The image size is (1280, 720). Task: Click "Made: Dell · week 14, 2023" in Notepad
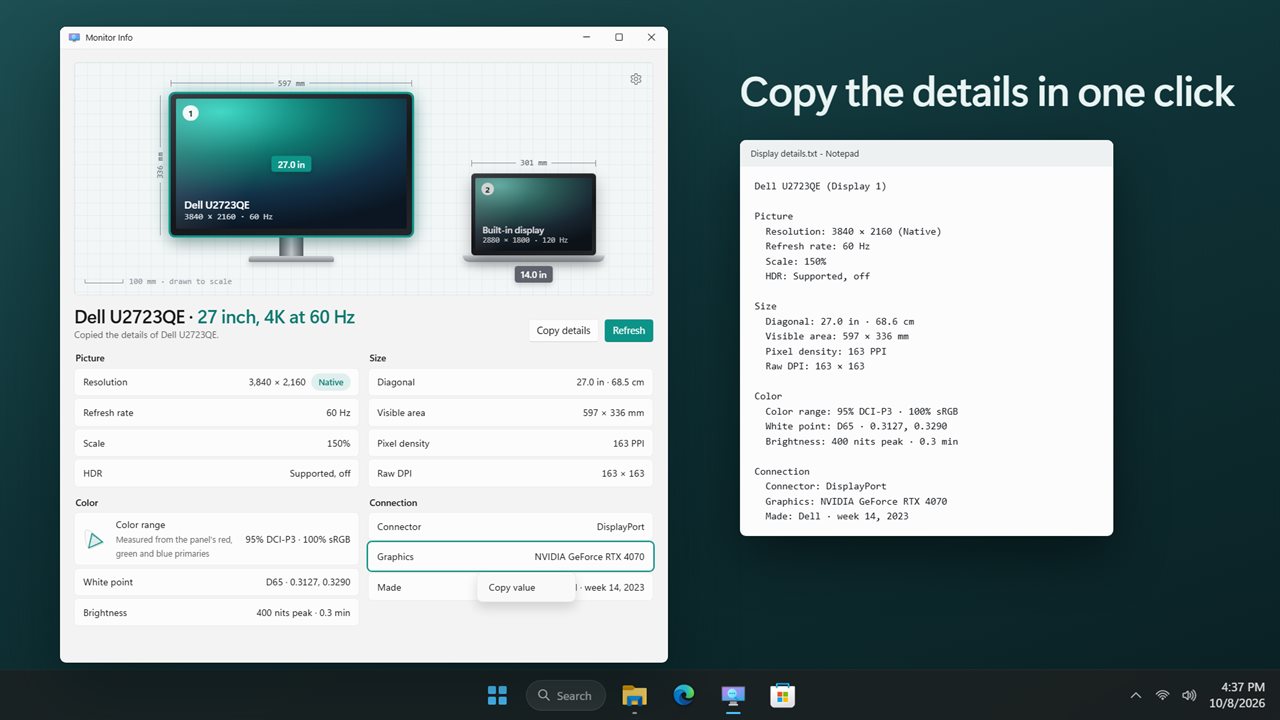[x=837, y=516]
